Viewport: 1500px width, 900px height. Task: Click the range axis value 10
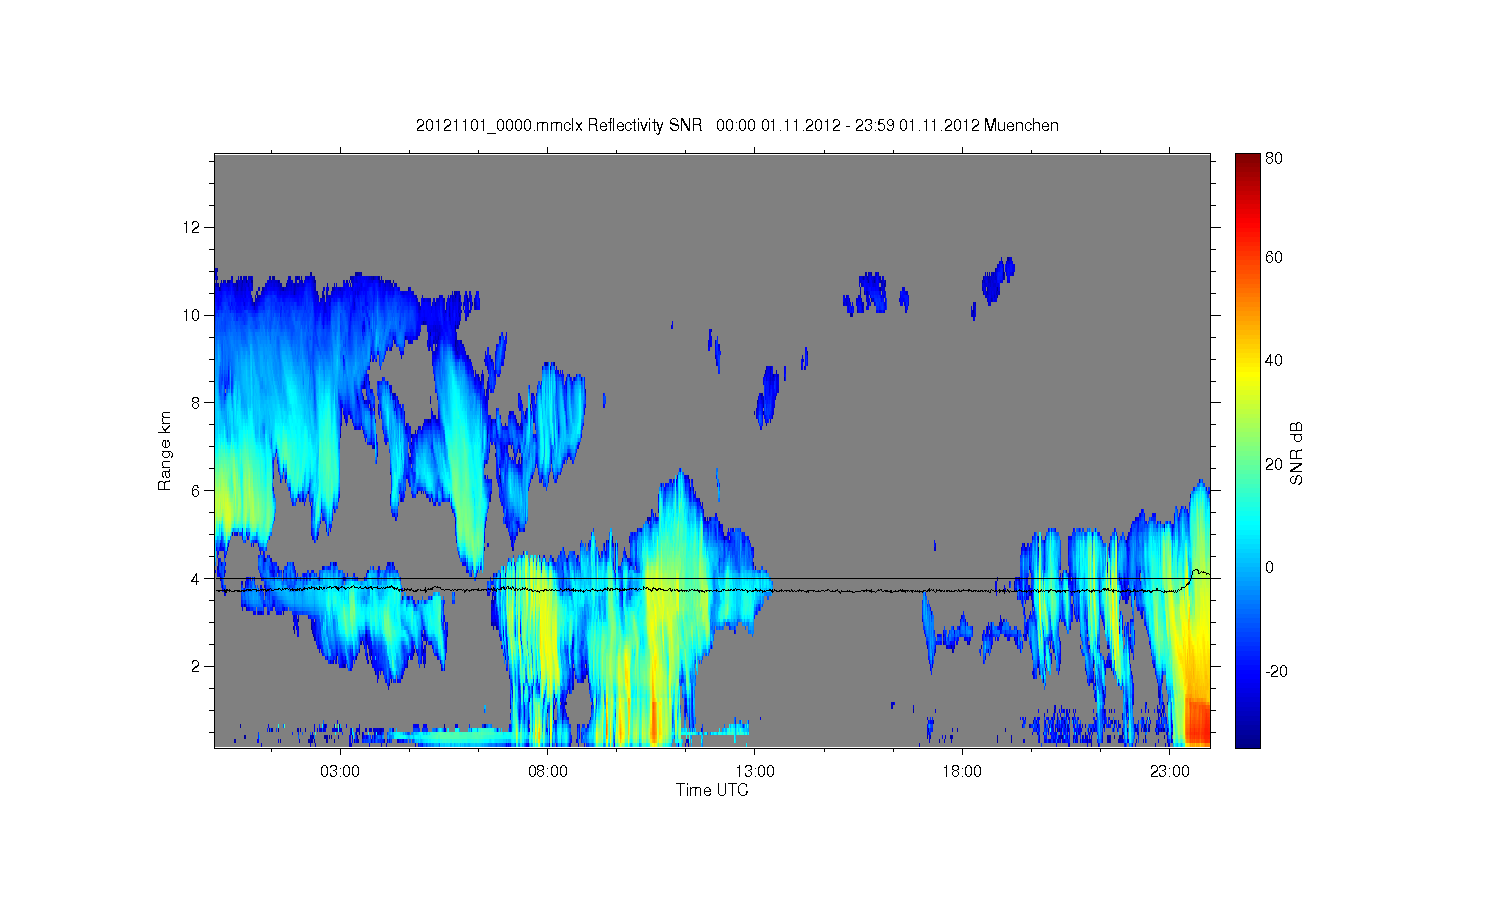[193, 315]
